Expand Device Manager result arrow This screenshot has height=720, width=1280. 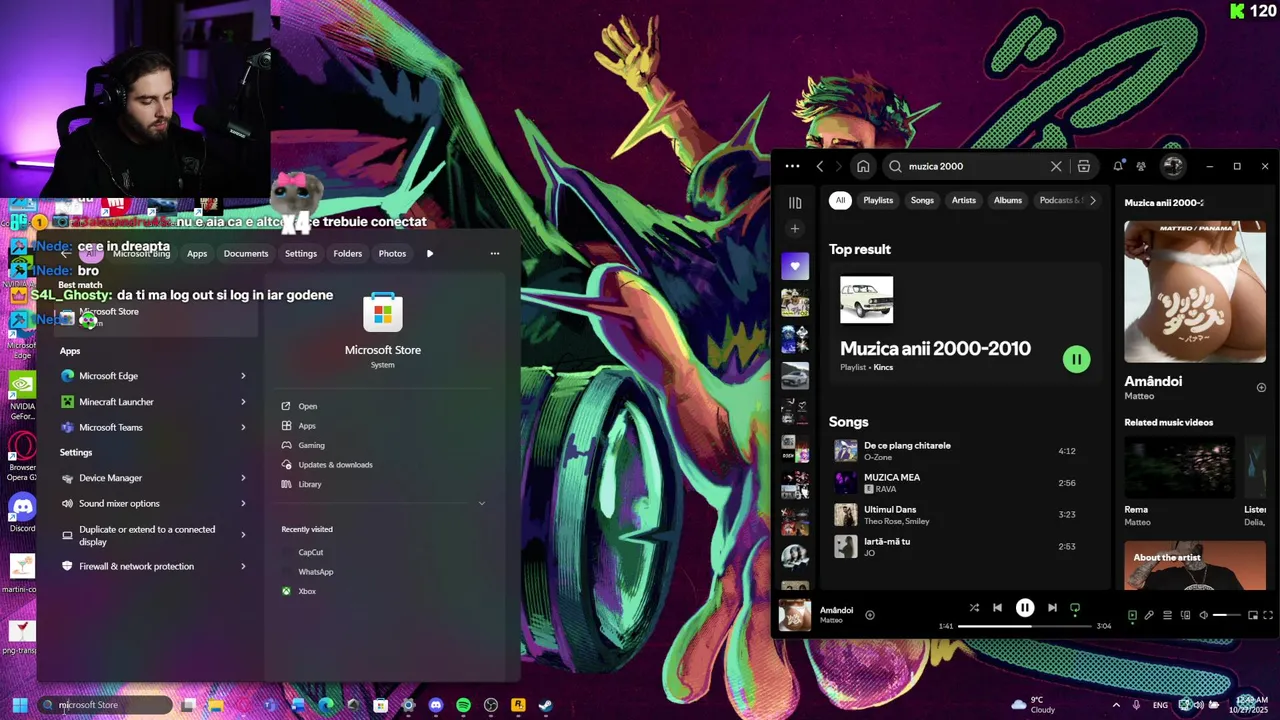[x=243, y=478]
